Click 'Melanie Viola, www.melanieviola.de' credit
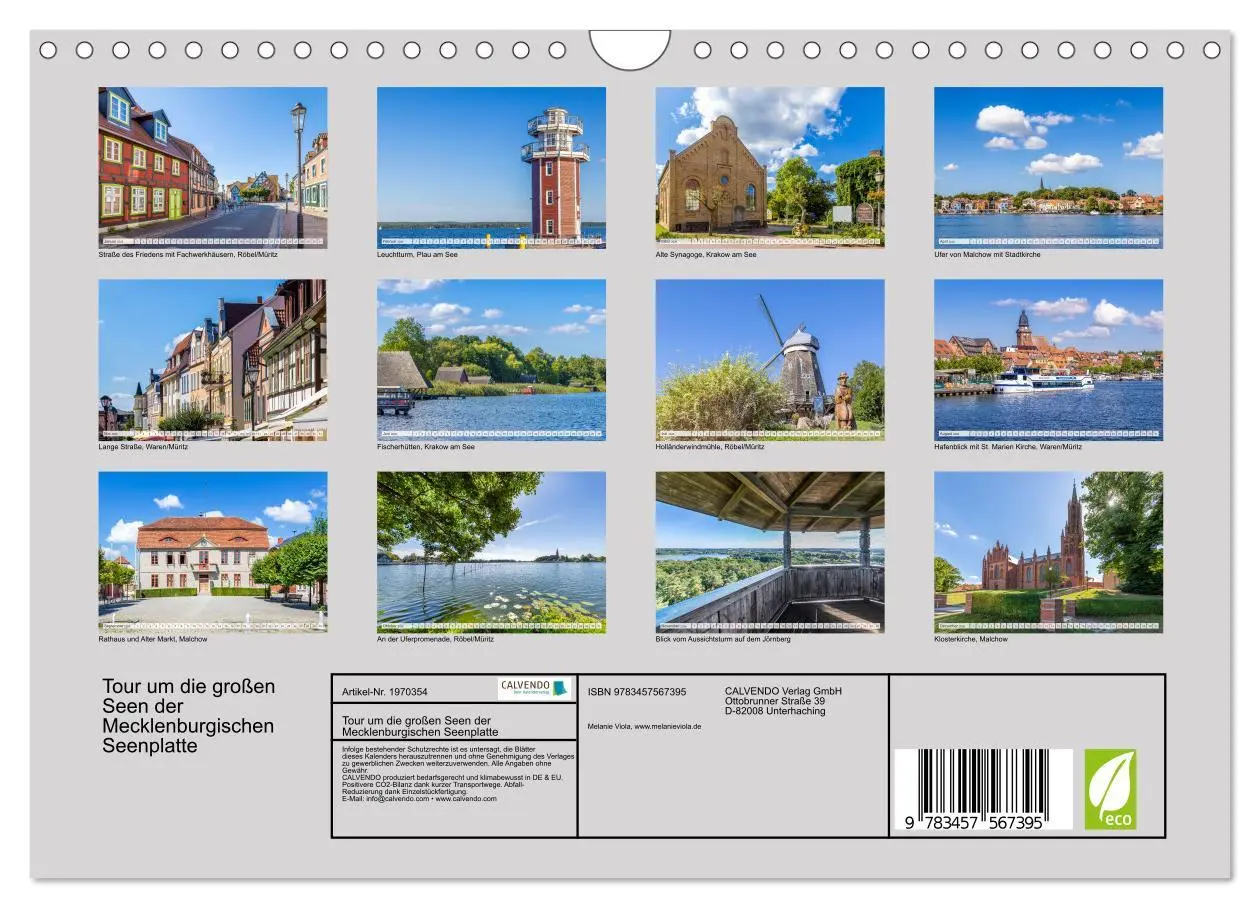 click(644, 726)
